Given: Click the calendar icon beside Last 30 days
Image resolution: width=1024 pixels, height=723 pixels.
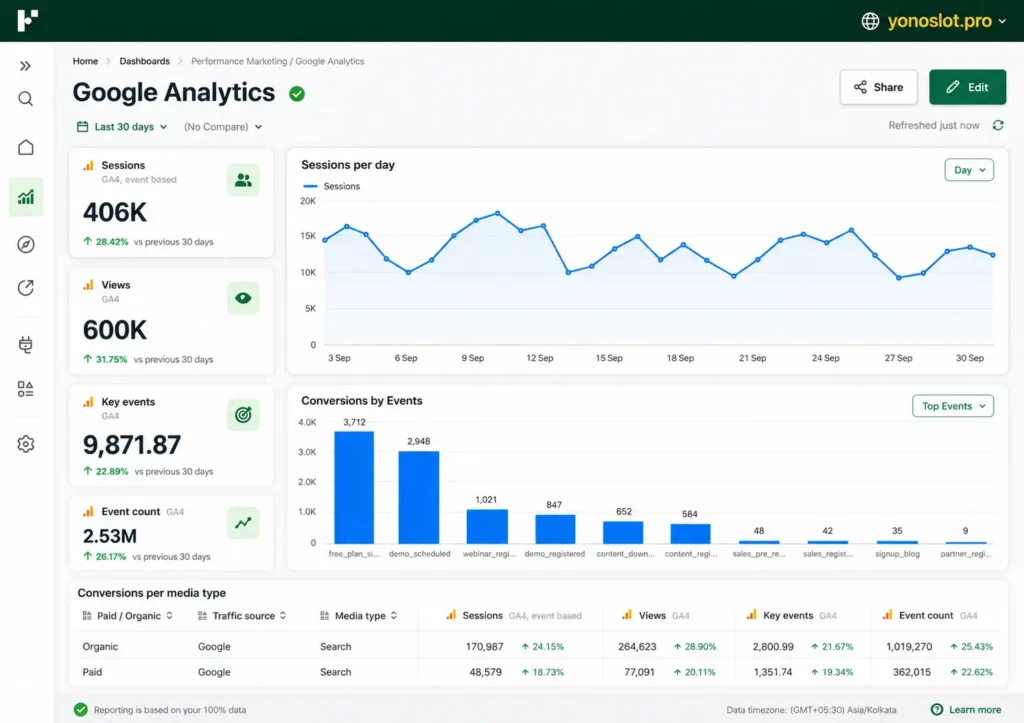Looking at the screenshot, I should coord(82,127).
